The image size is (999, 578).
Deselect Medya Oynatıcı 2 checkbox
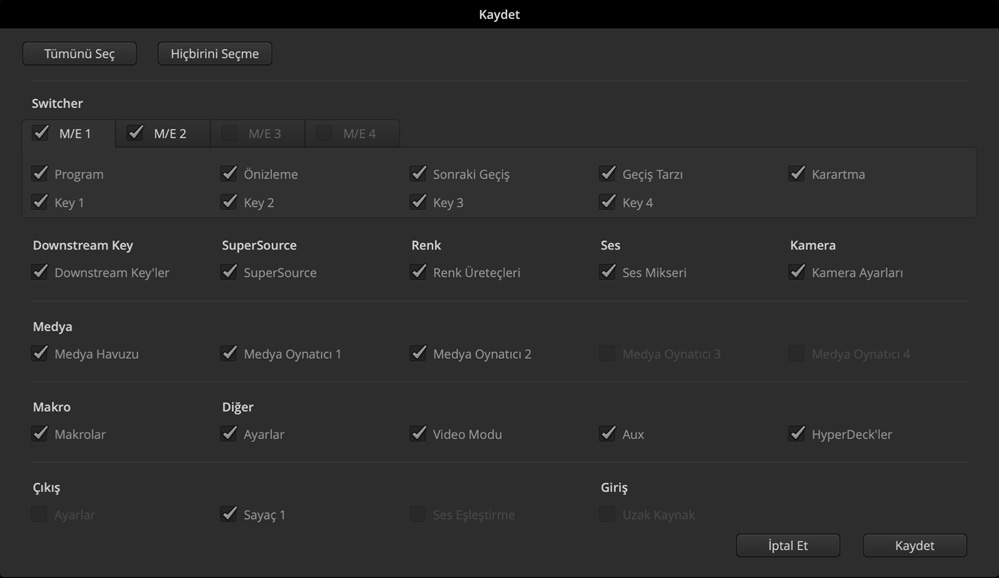[x=418, y=353]
